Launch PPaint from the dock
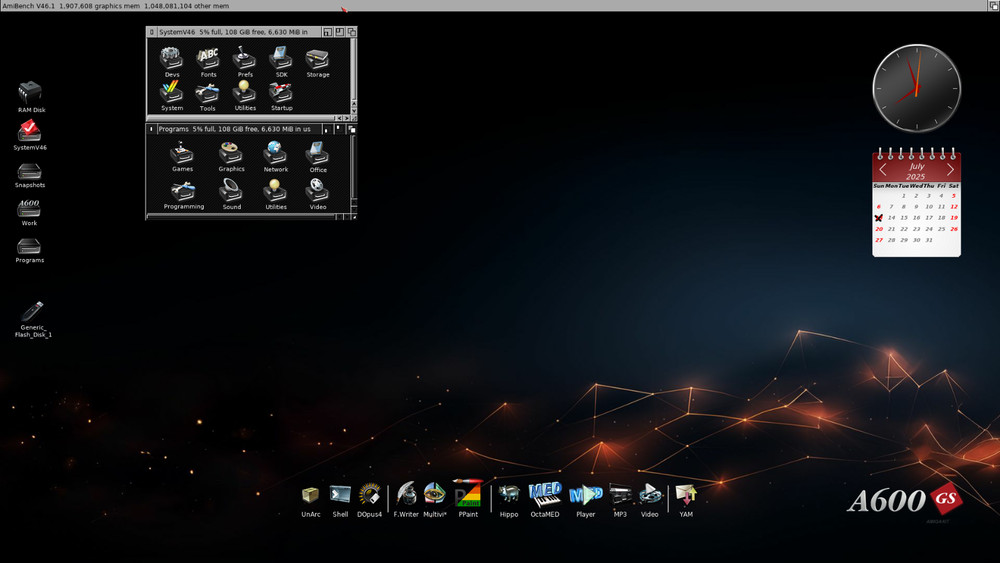Image resolution: width=1000 pixels, height=563 pixels. (x=467, y=494)
